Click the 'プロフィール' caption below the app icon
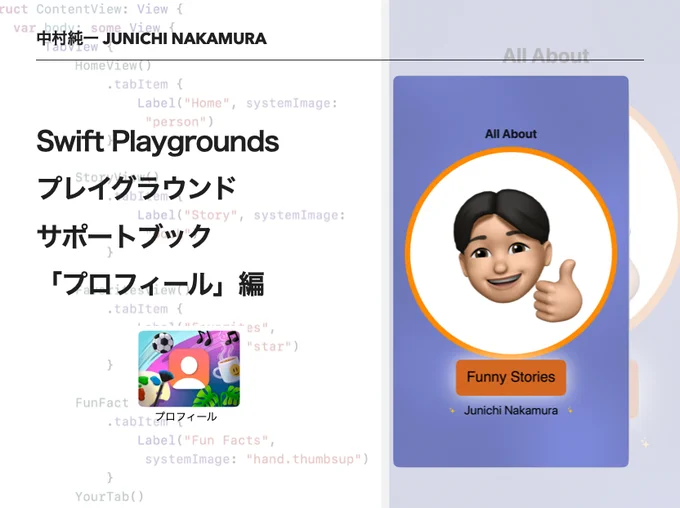Viewport: 680px width, 508px height. [186, 416]
